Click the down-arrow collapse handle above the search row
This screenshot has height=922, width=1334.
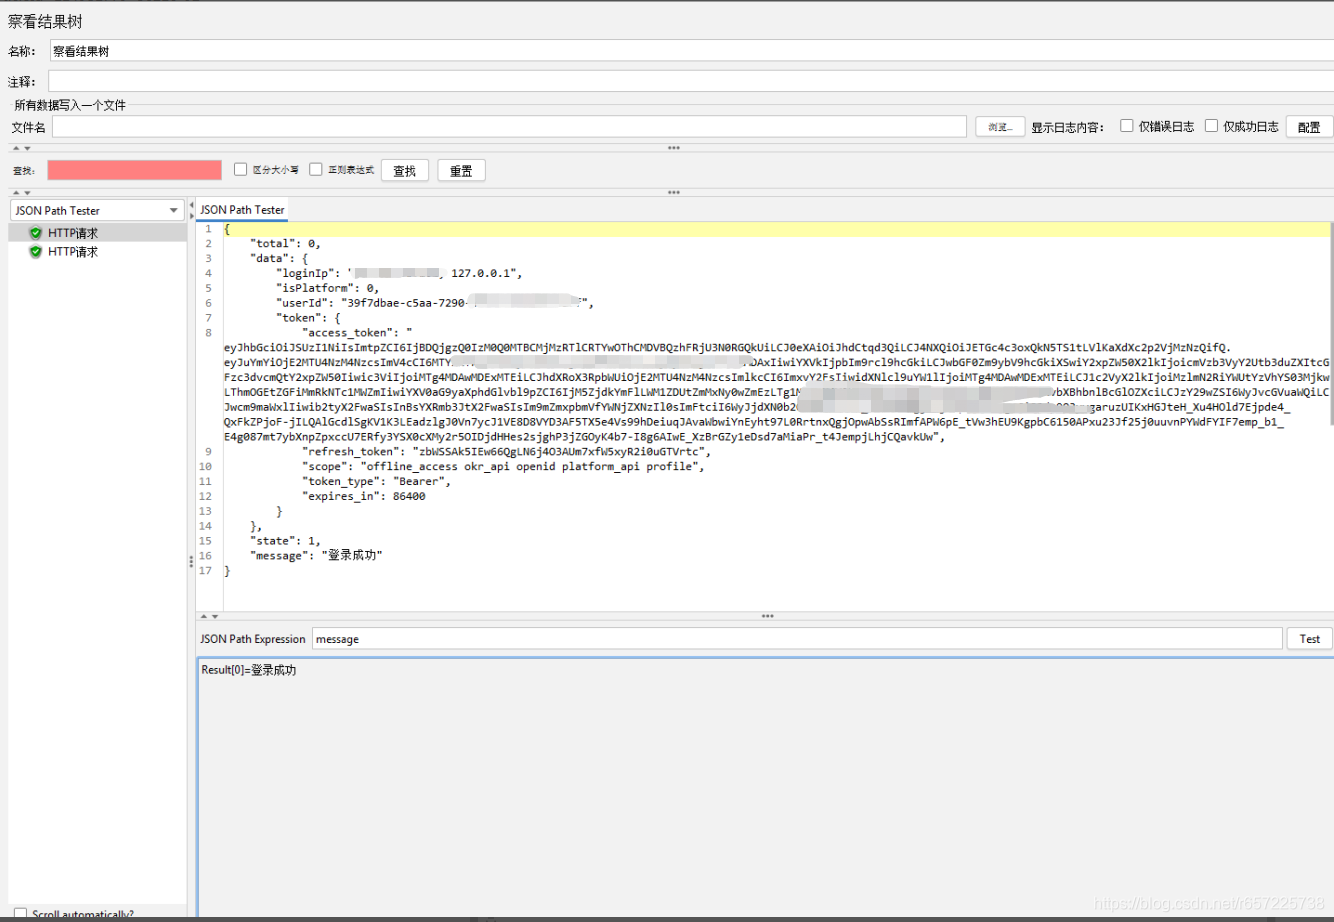pyautogui.click(x=26, y=148)
